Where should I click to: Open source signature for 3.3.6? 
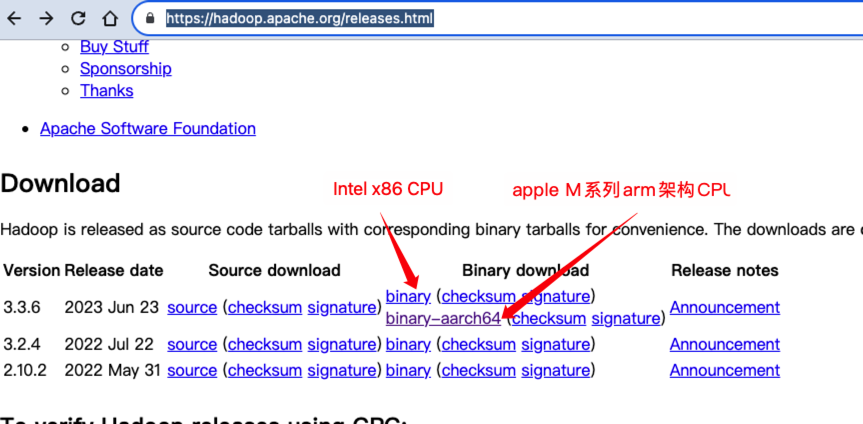(341, 307)
